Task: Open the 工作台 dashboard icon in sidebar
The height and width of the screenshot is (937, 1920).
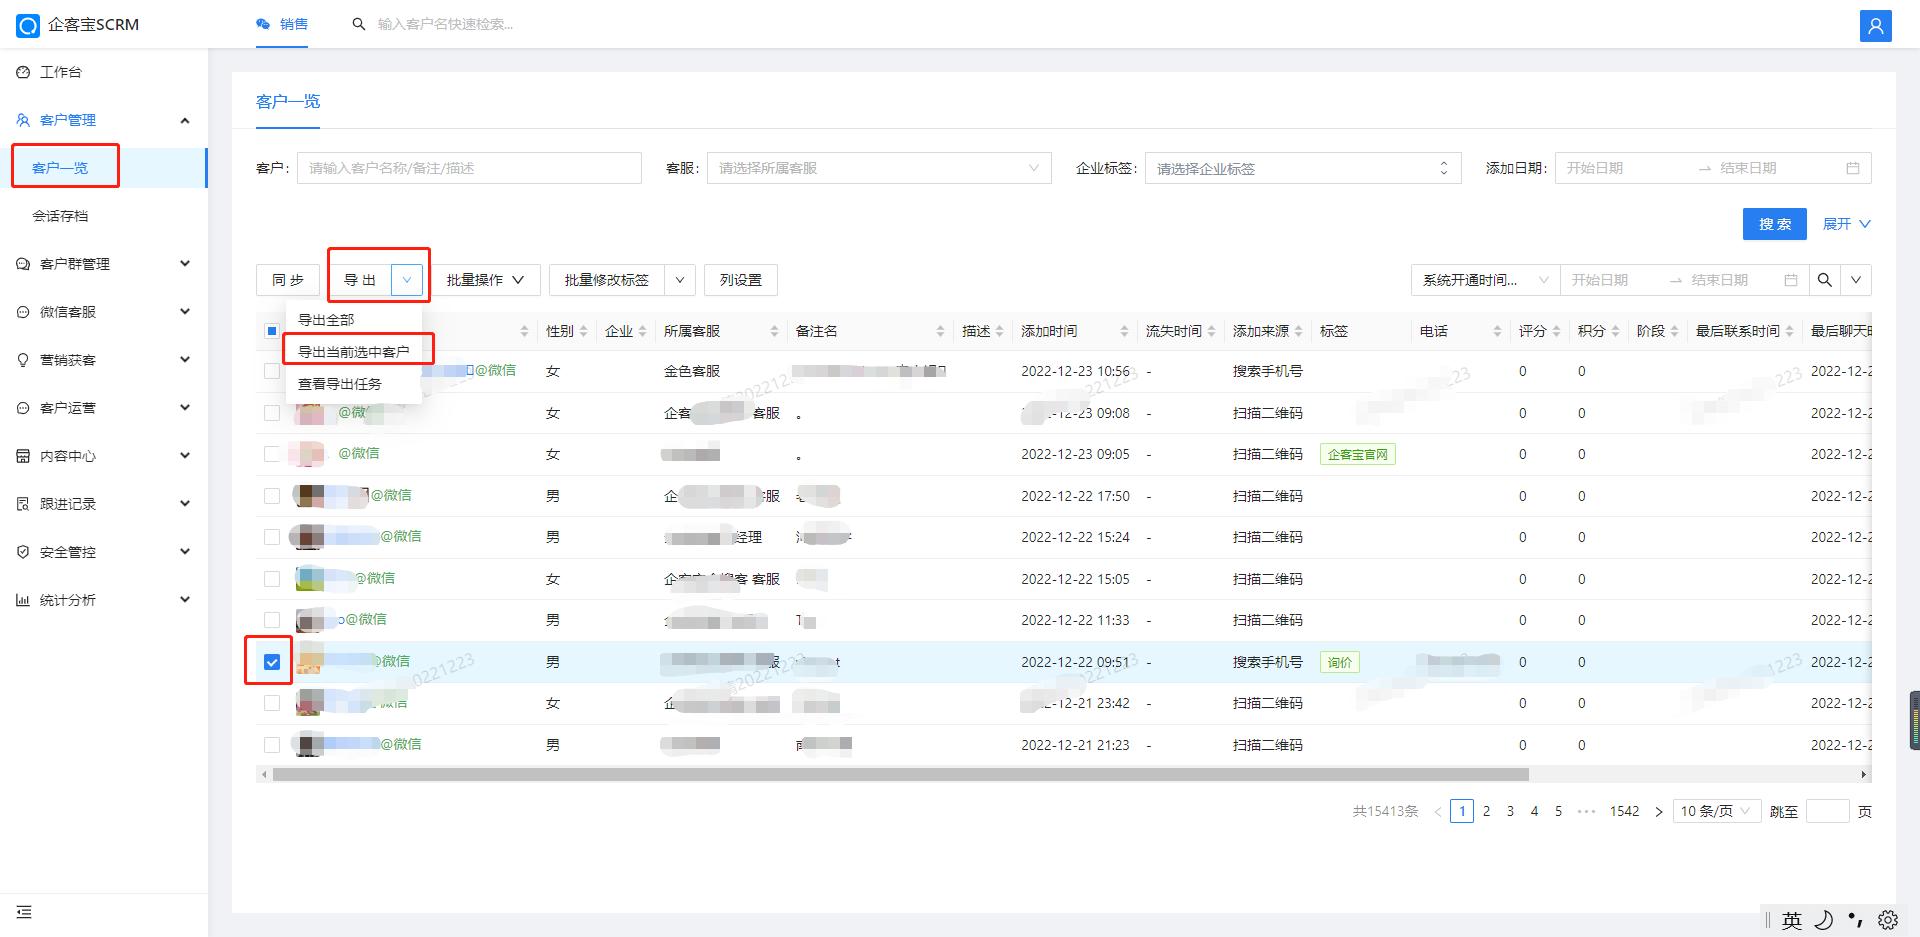Action: (x=23, y=72)
